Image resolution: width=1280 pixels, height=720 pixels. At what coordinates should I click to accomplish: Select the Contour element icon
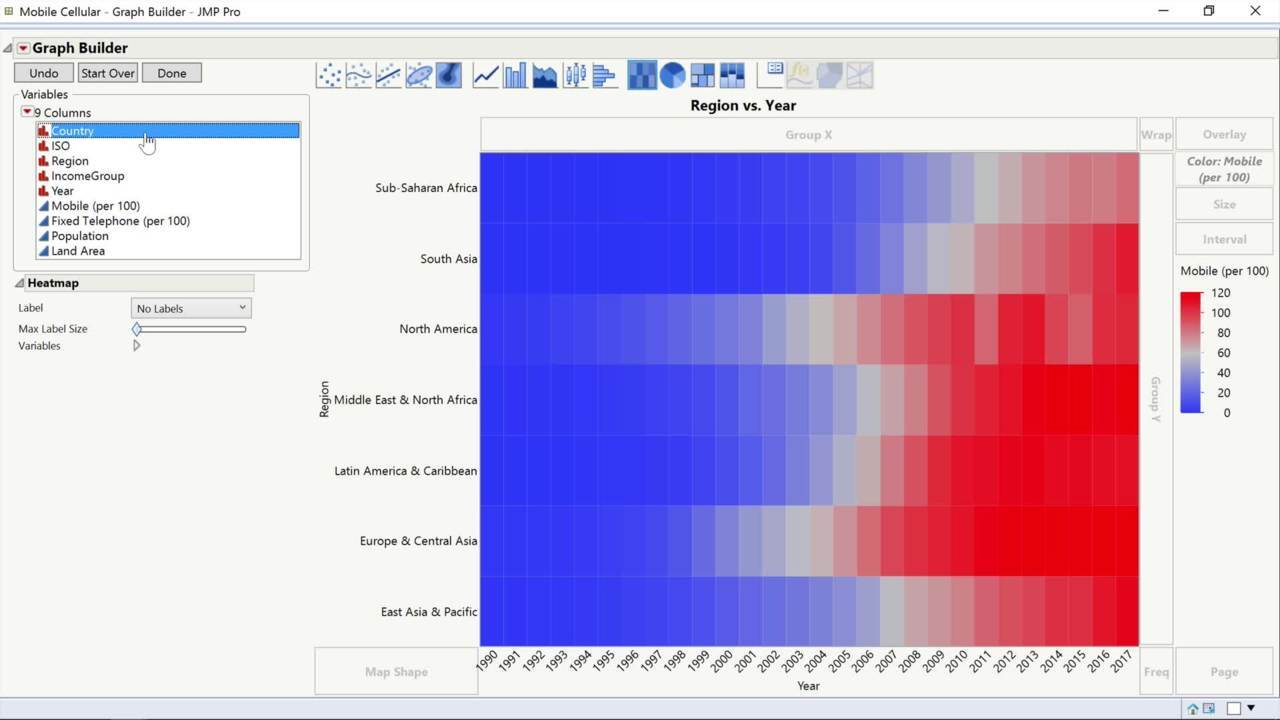tap(446, 74)
